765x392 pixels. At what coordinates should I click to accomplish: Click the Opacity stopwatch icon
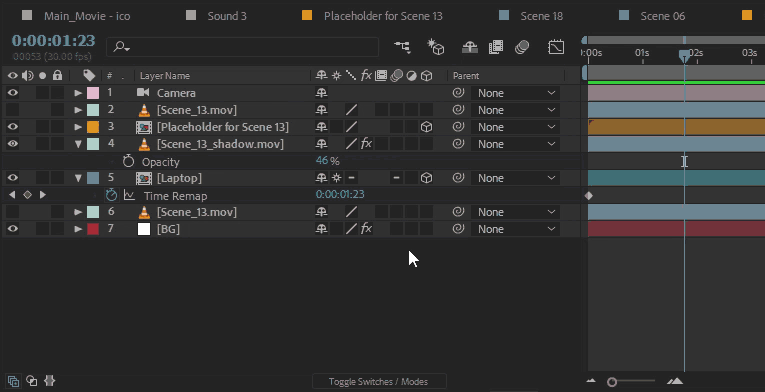point(128,161)
